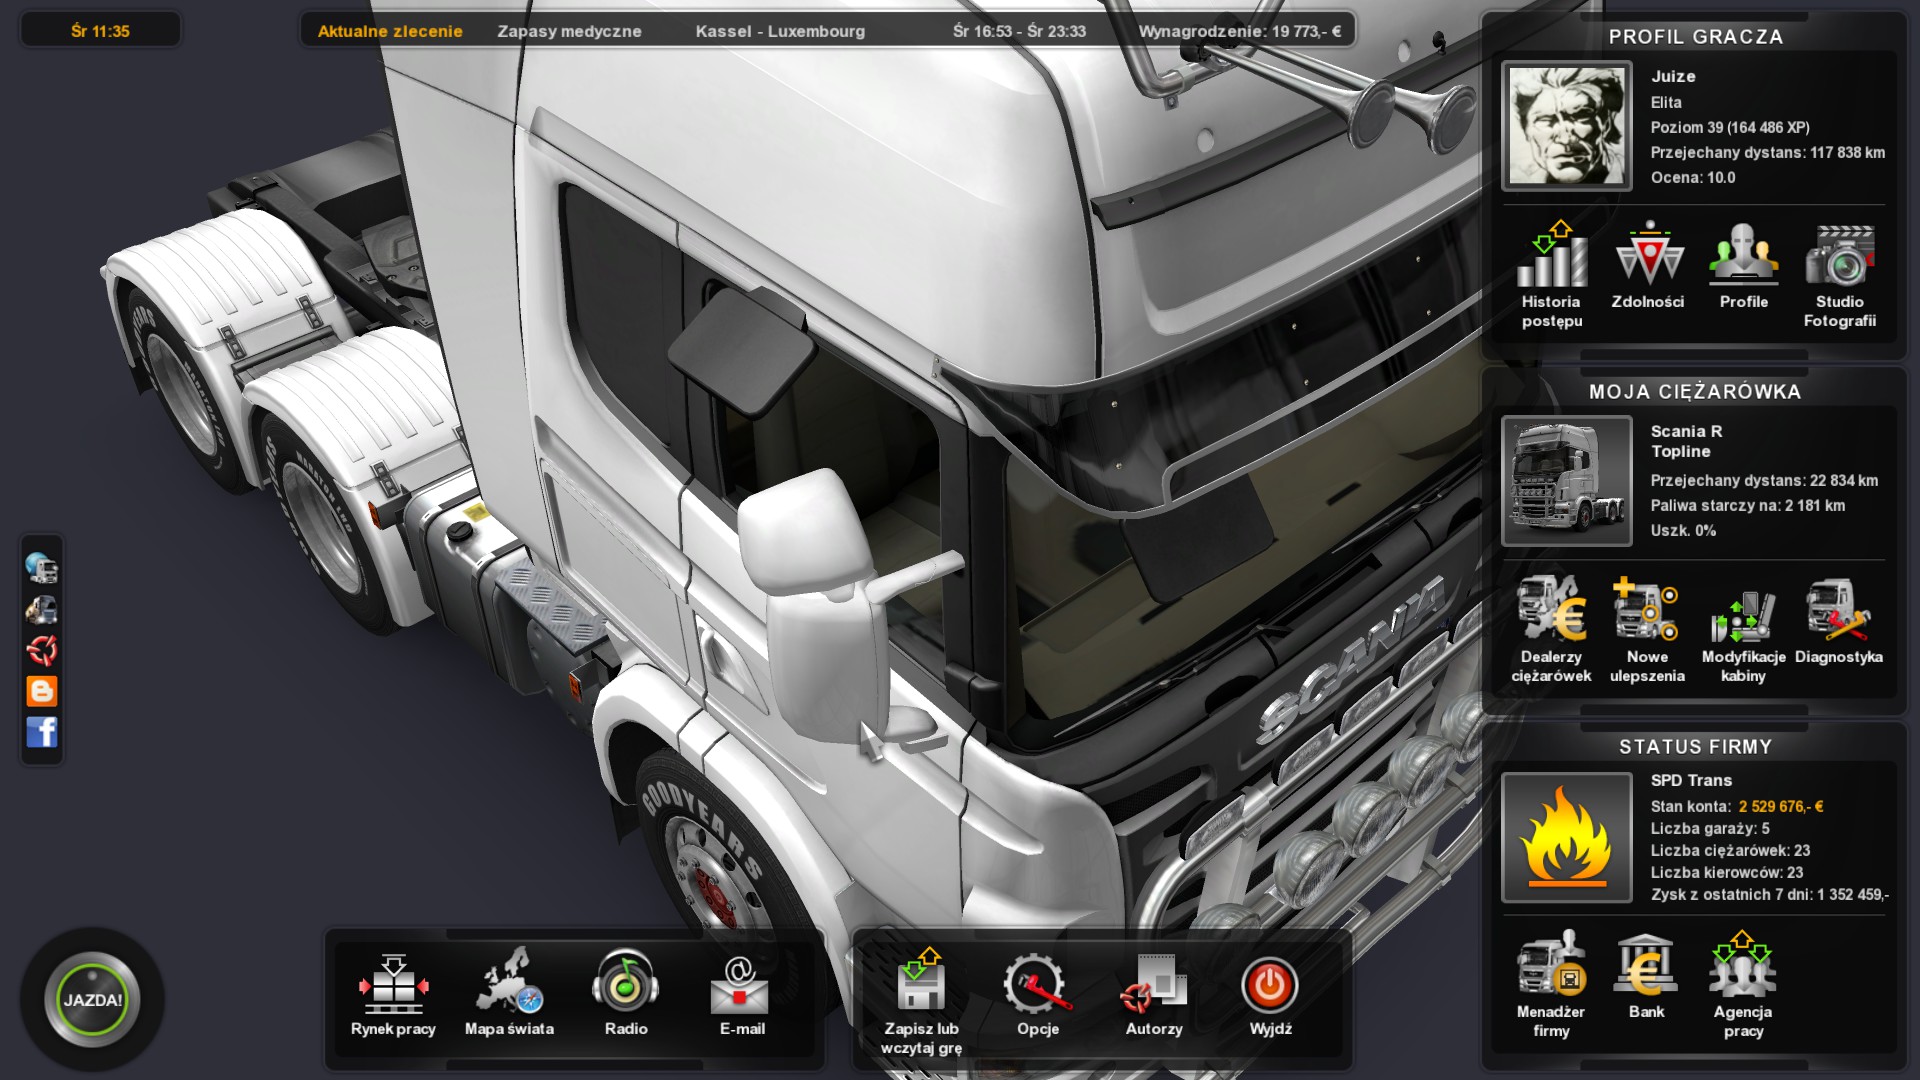The width and height of the screenshot is (1920, 1080).
Task: Show the Autorzy credits
Action: click(x=1154, y=984)
